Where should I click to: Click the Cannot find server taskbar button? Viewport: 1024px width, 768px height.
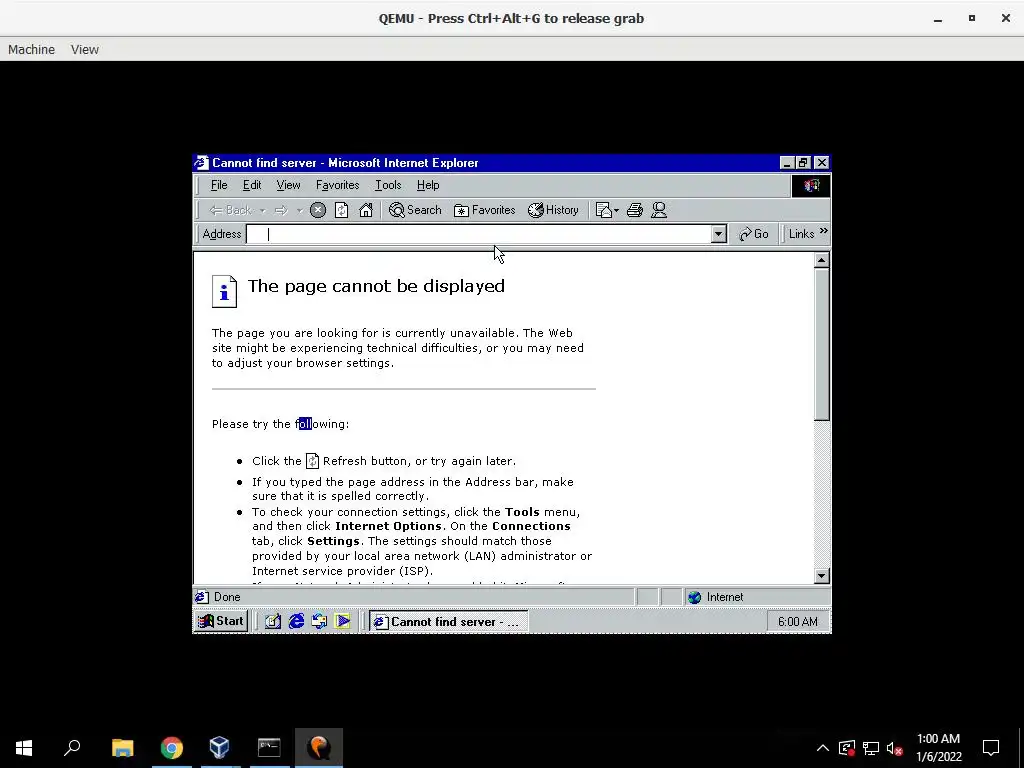tap(449, 622)
